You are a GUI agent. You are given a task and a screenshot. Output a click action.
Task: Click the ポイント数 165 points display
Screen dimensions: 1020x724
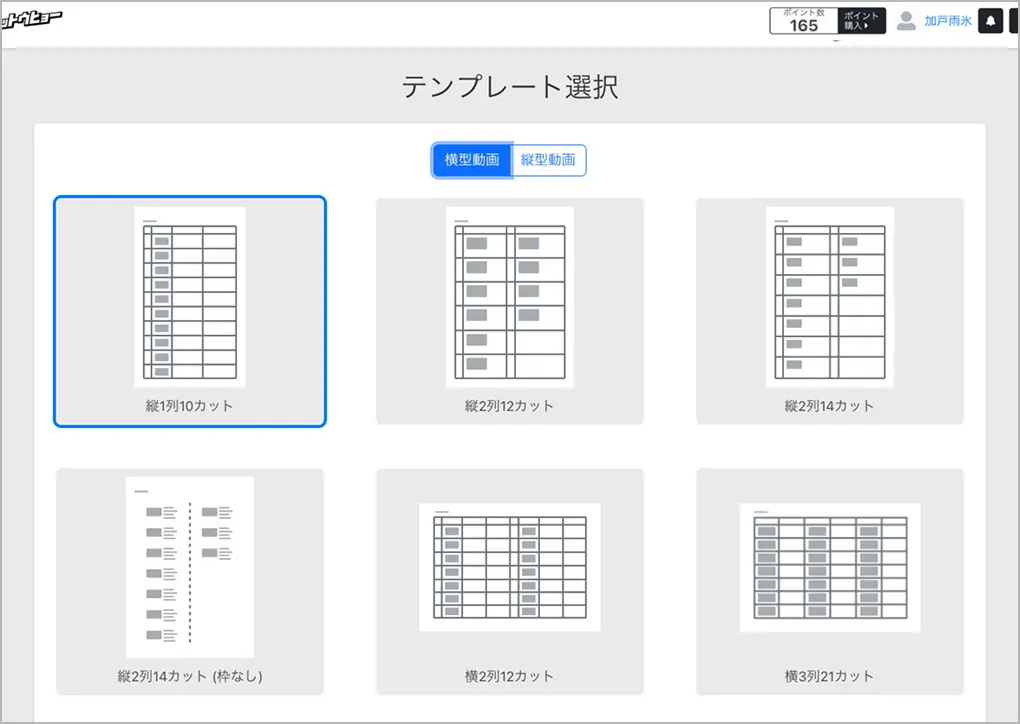[803, 21]
